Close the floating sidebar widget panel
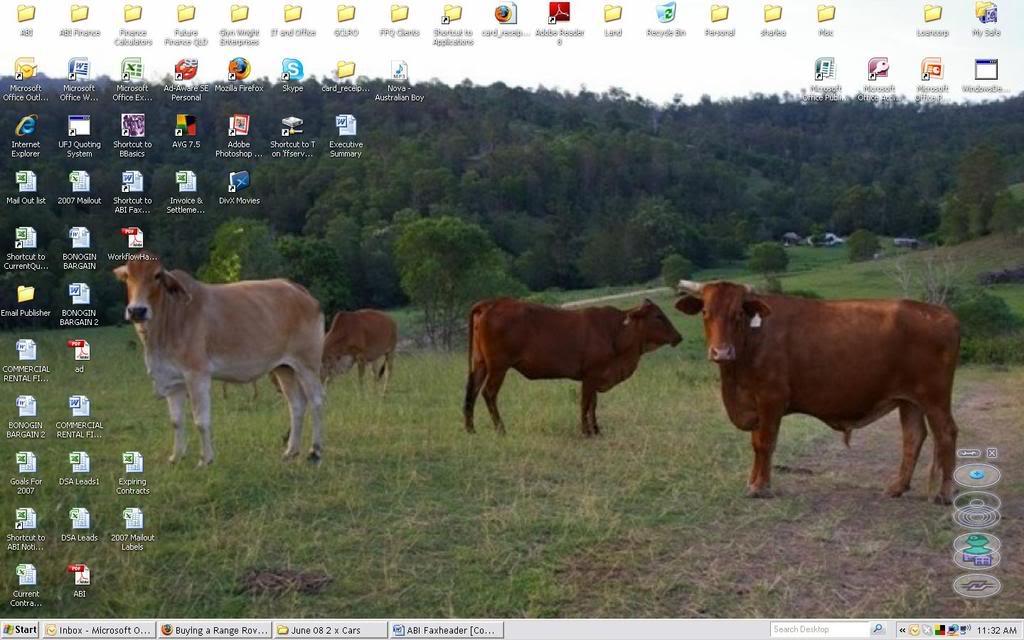 coord(992,453)
